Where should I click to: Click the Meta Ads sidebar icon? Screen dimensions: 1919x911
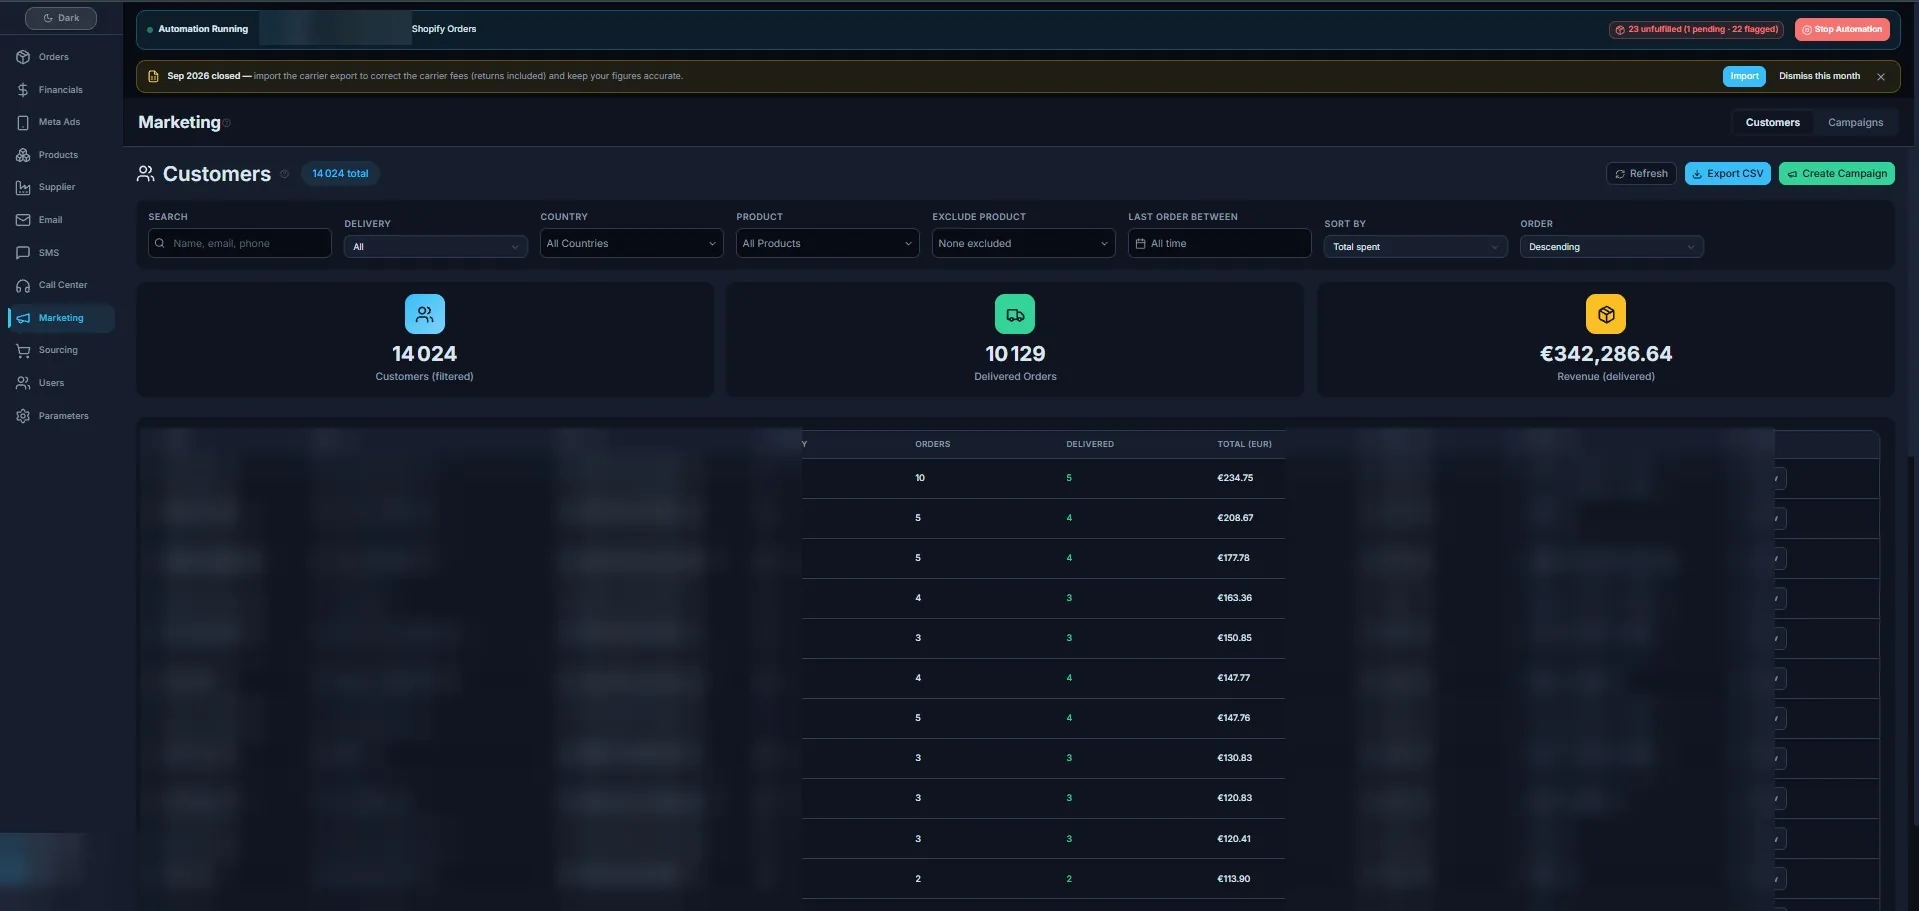23,122
